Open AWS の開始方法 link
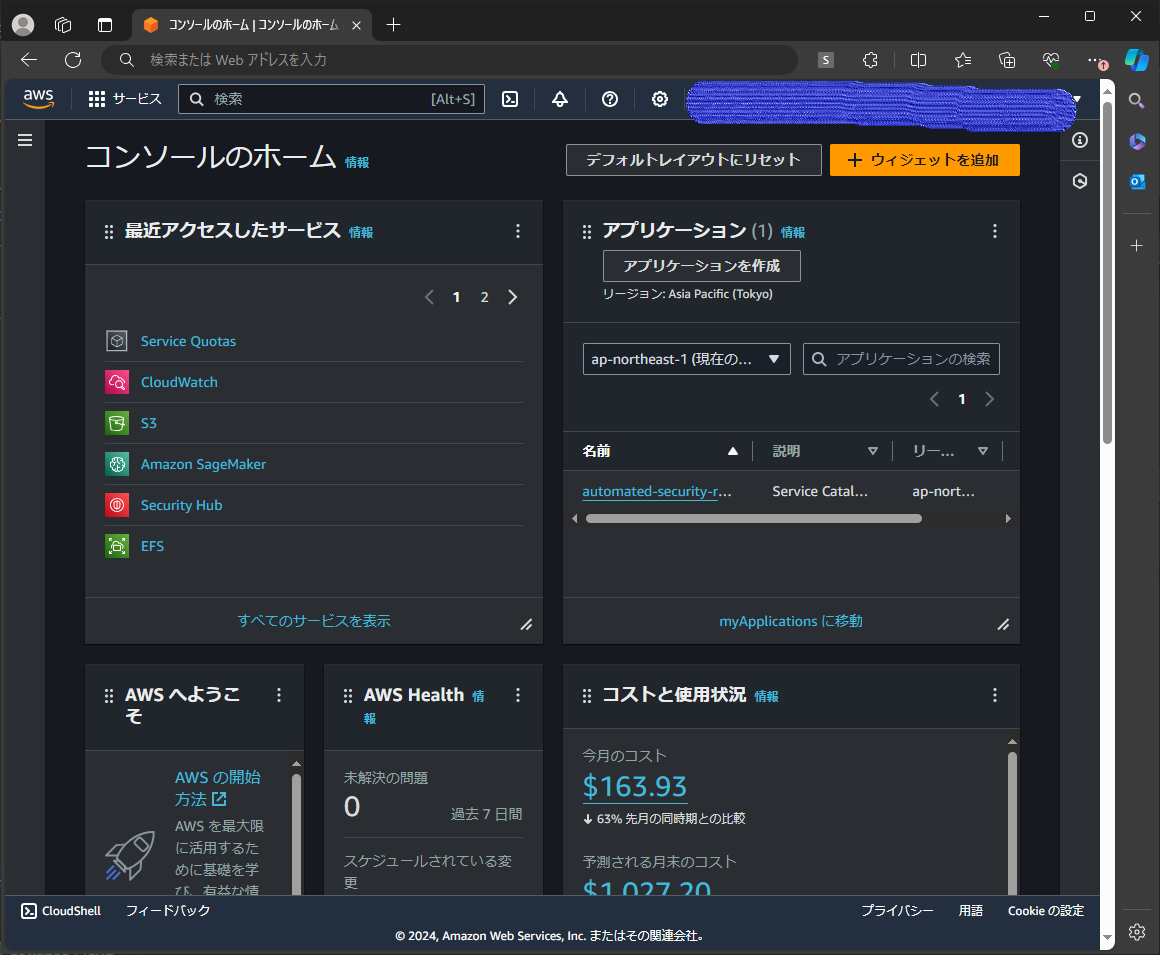 (218, 788)
